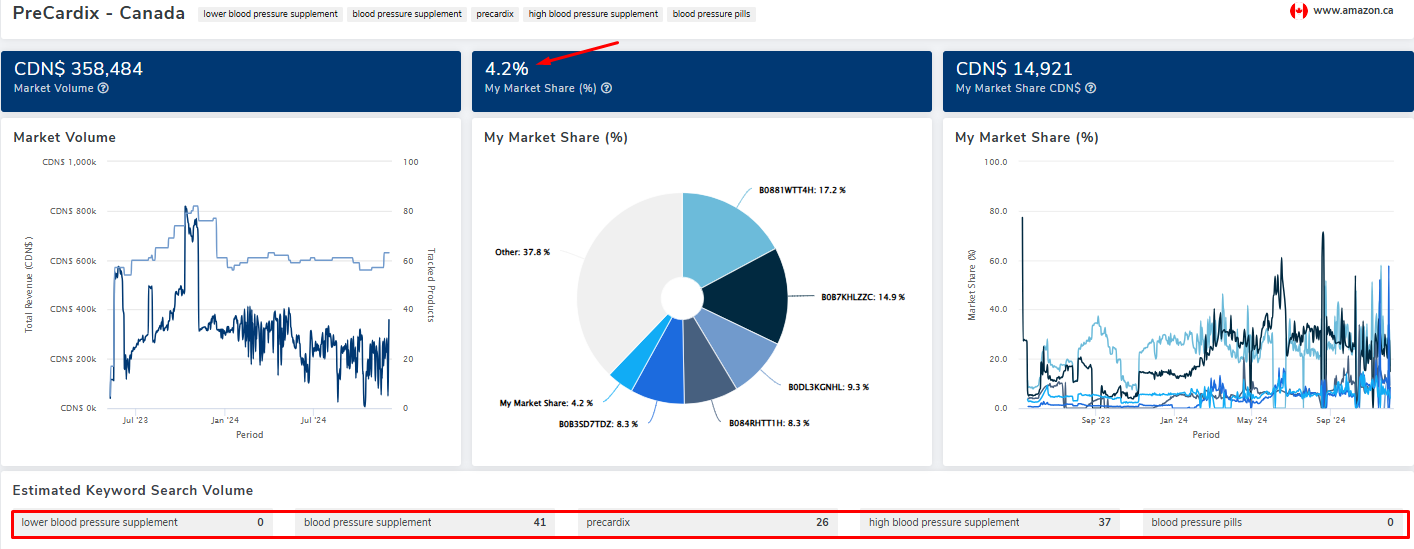Viewport: 1414px width, 549px height.
Task: Click the 'precardix' tag beside the title
Action: click(495, 14)
